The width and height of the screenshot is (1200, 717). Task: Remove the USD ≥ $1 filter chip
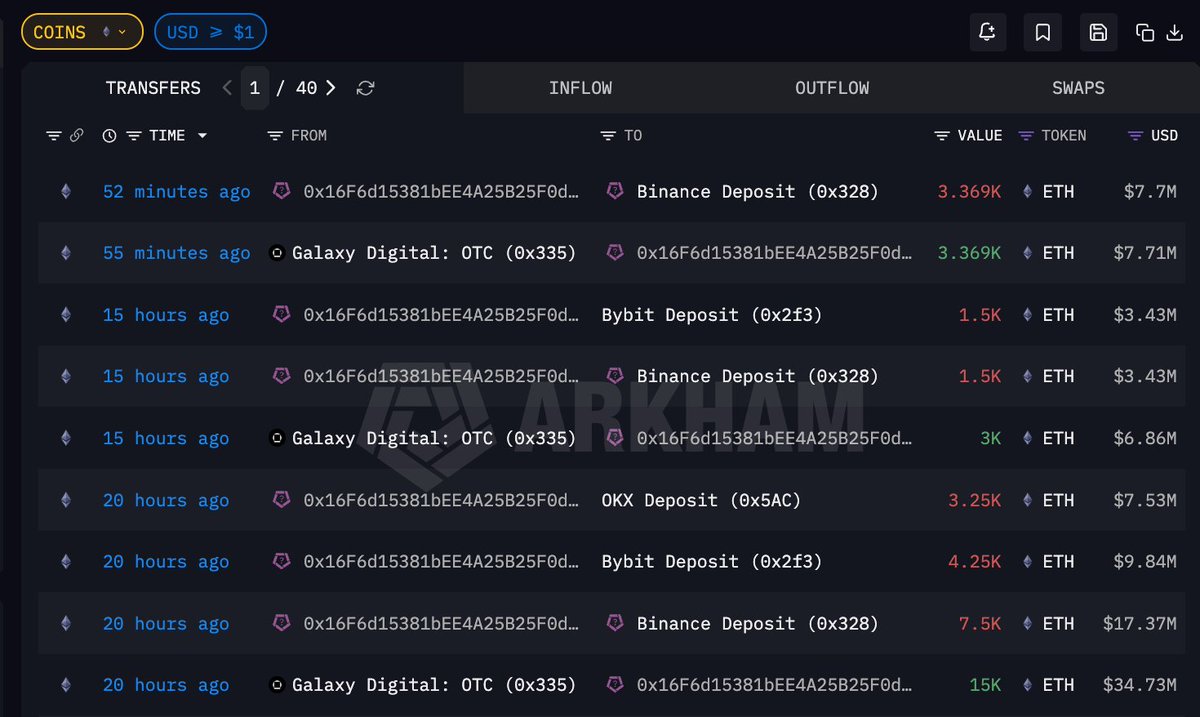click(210, 32)
